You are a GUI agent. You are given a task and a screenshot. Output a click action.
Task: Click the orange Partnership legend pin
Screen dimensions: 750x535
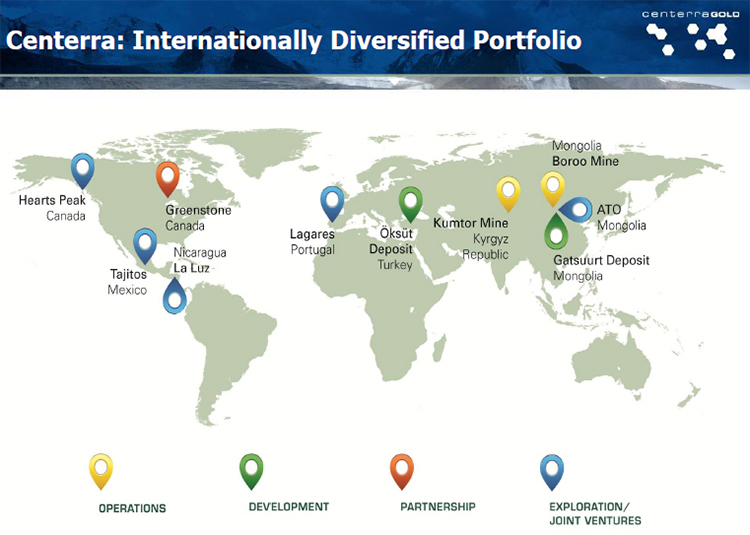(x=402, y=471)
